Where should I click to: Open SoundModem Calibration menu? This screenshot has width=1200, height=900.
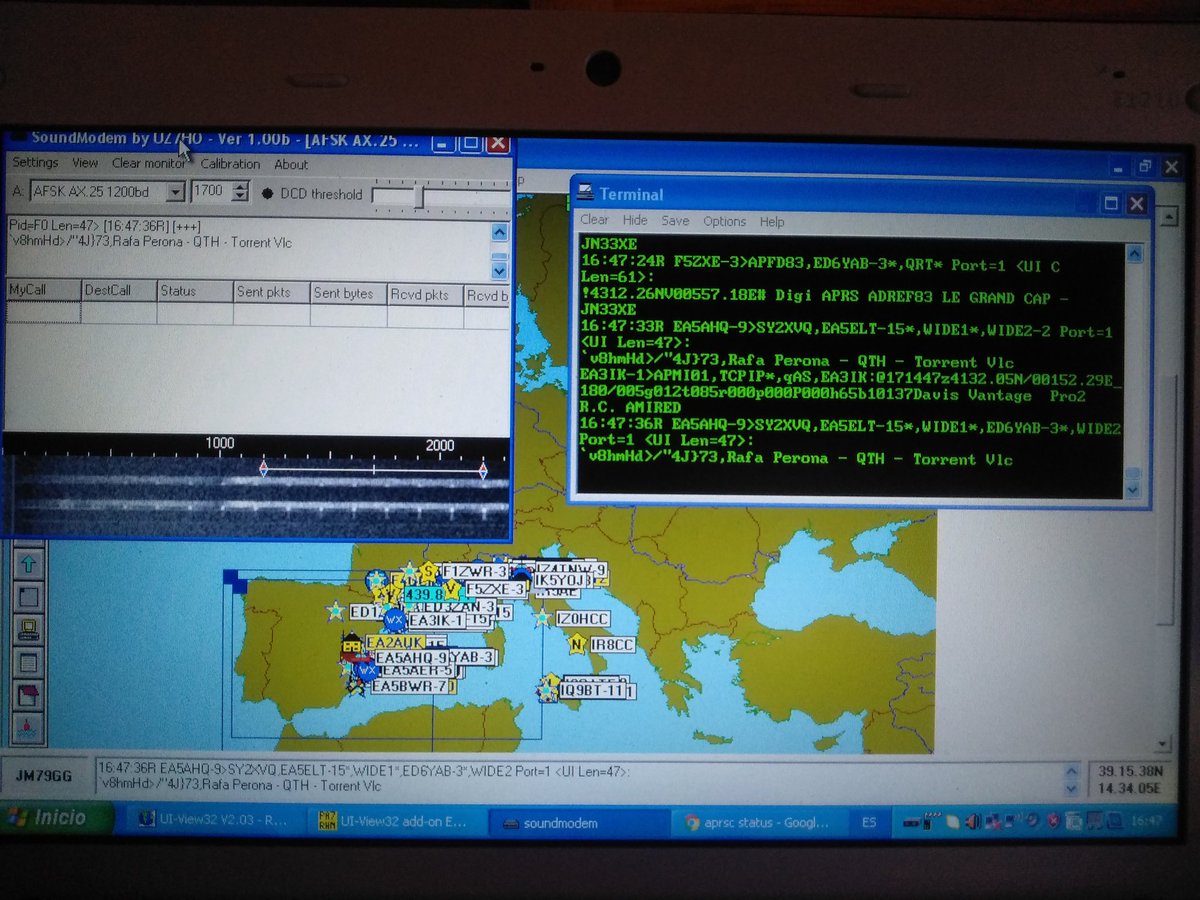click(x=230, y=164)
